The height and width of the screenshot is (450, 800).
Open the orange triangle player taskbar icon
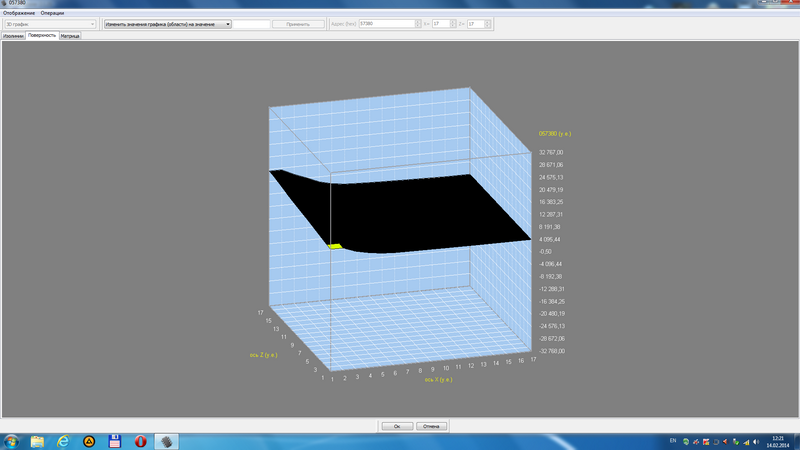[x=89, y=441]
